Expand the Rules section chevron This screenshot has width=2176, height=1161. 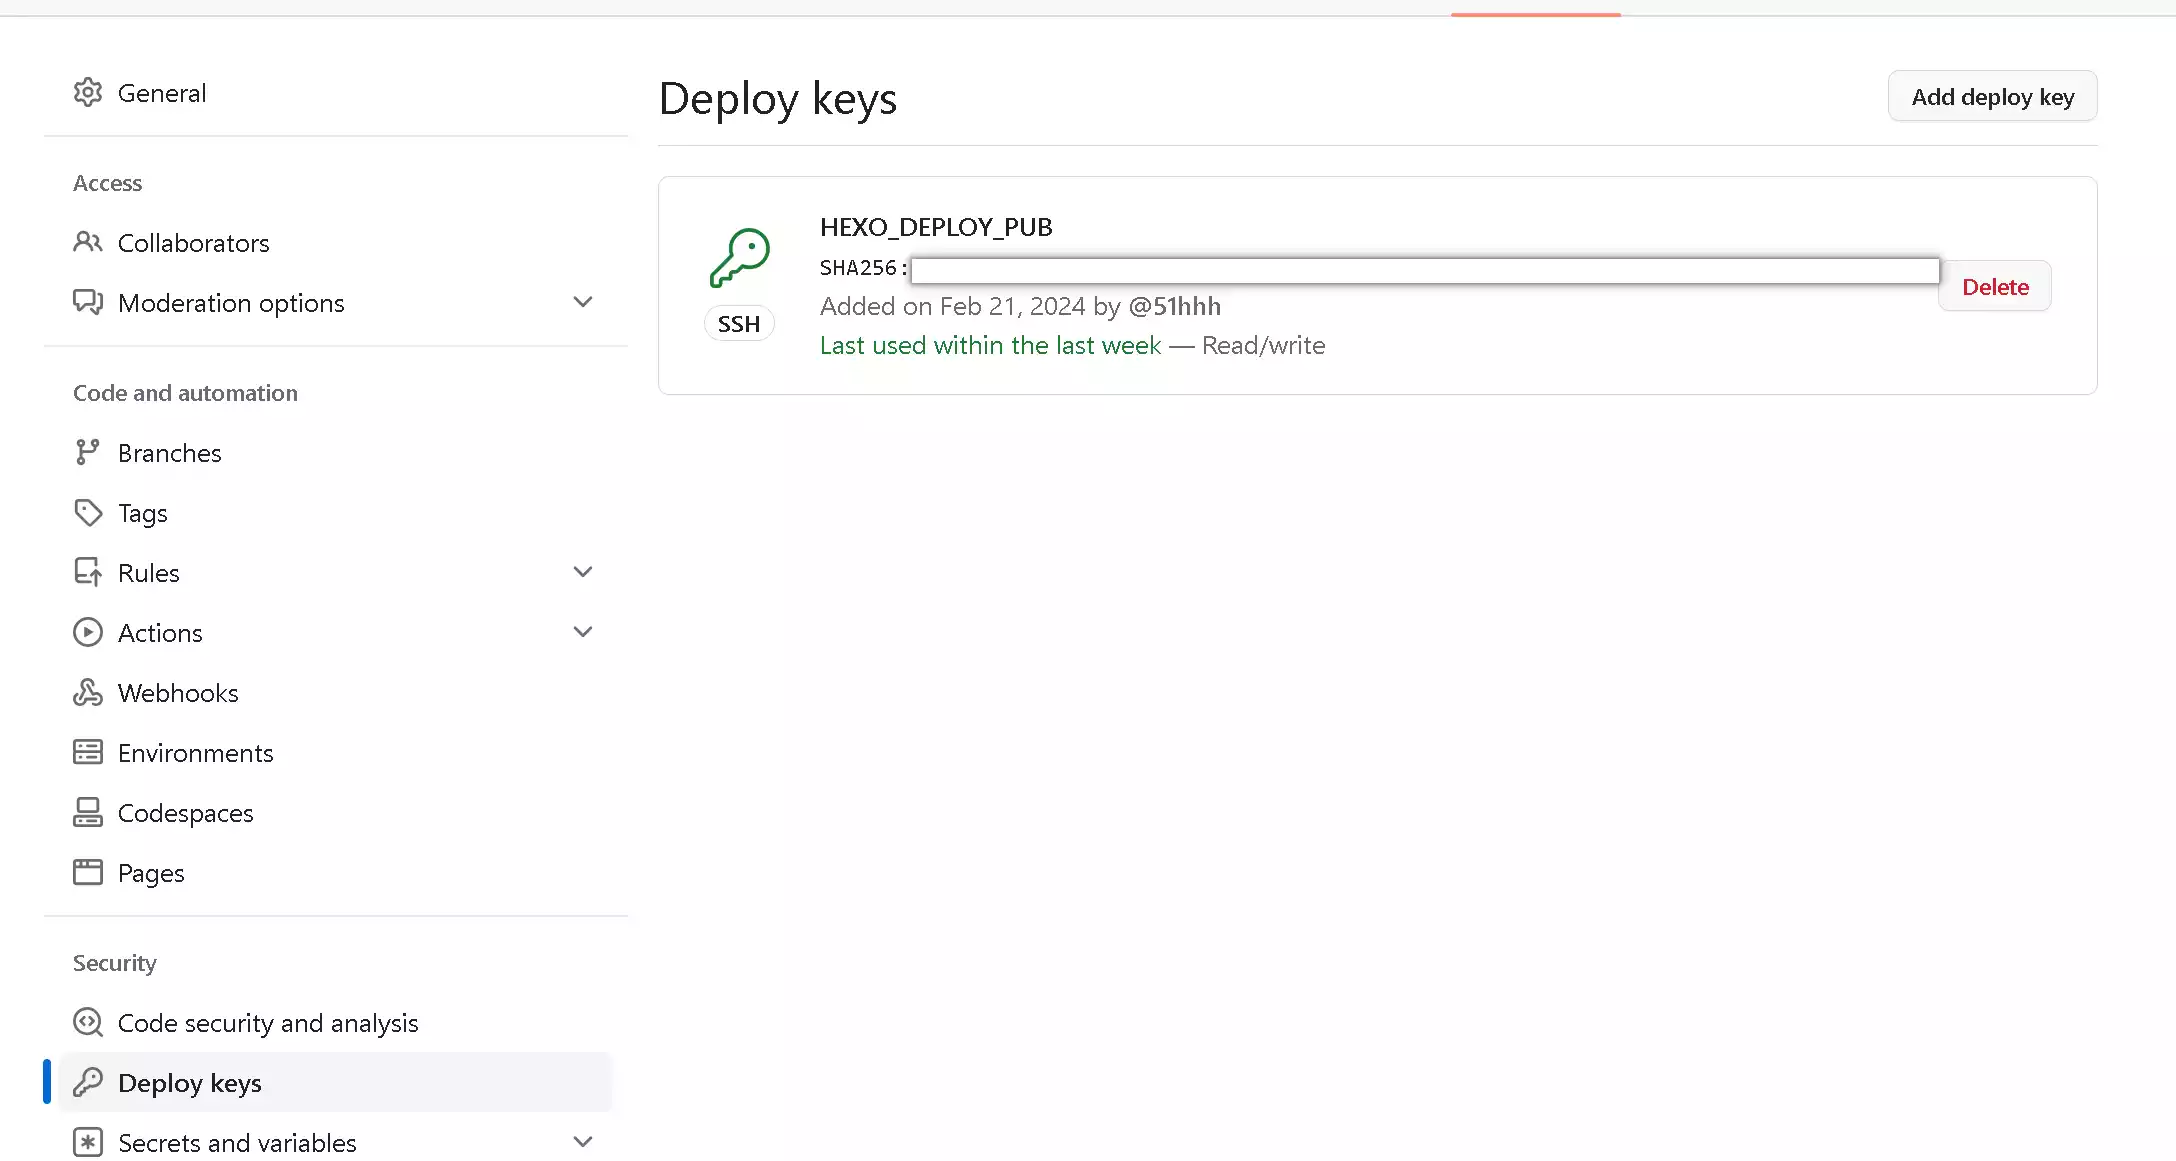583,572
